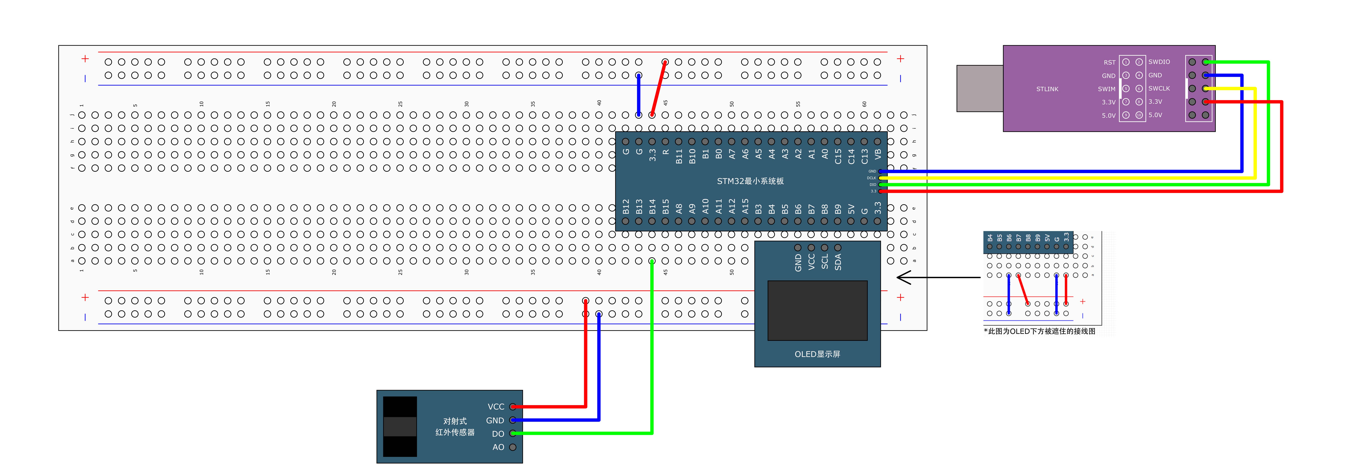Click the SWIM label on STLINK
1350x474 pixels.
tap(1106, 89)
